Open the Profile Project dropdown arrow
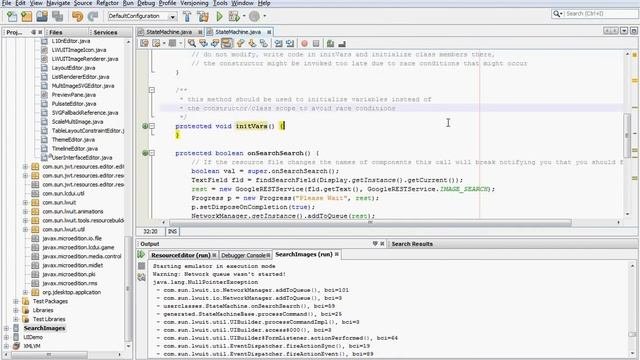The width and height of the screenshot is (640, 360). [264, 16]
